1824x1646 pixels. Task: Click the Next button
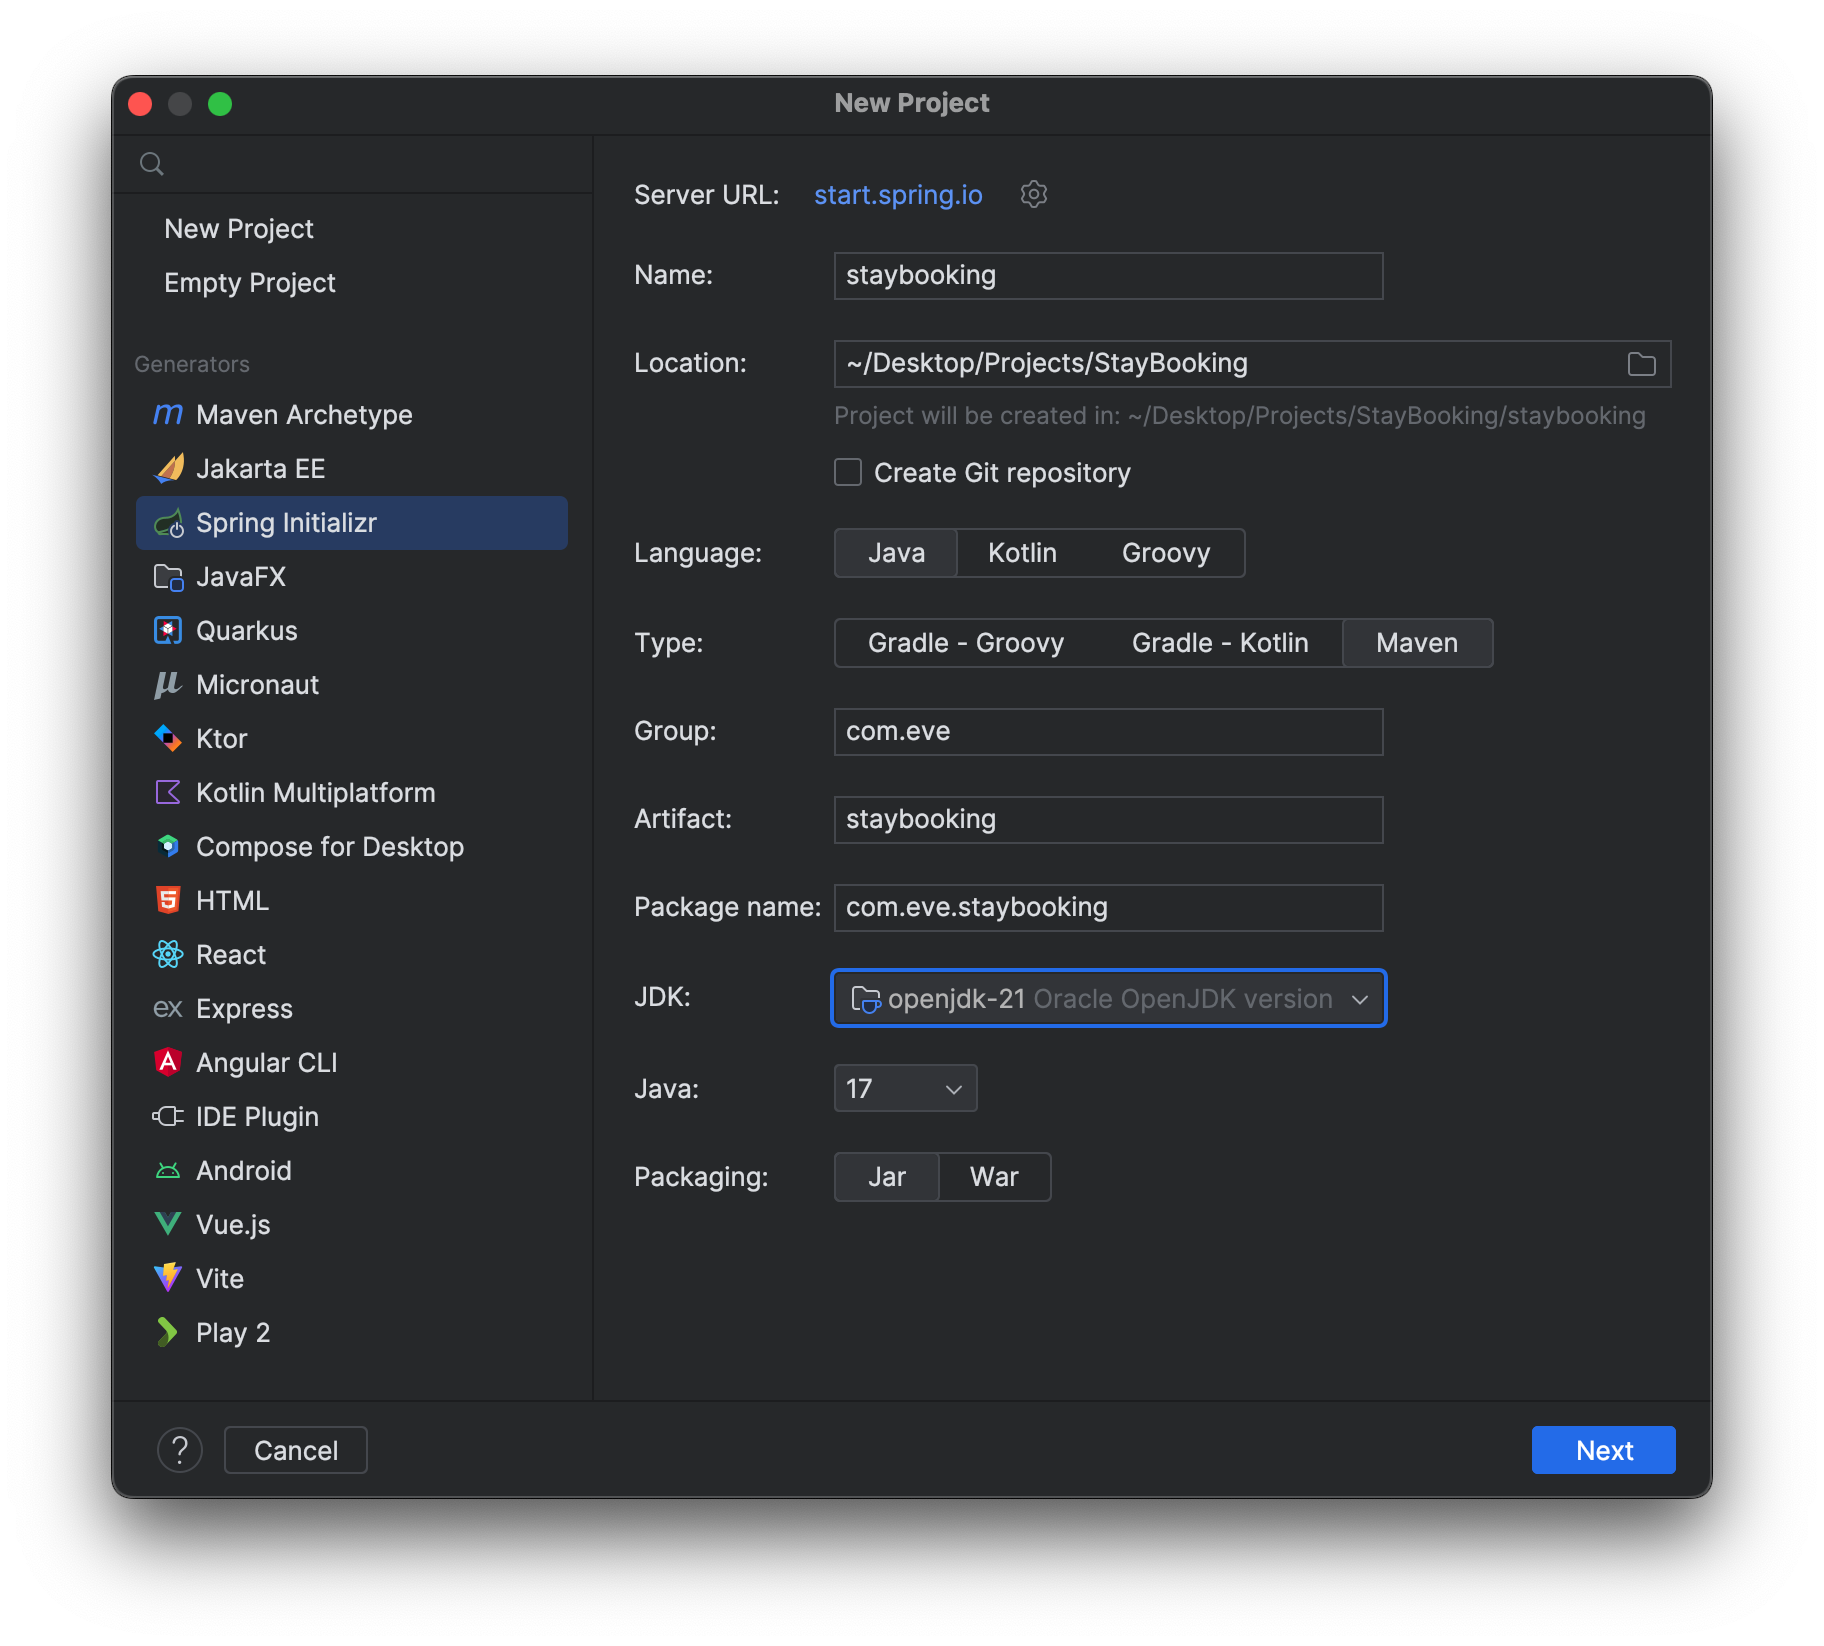(x=1603, y=1450)
